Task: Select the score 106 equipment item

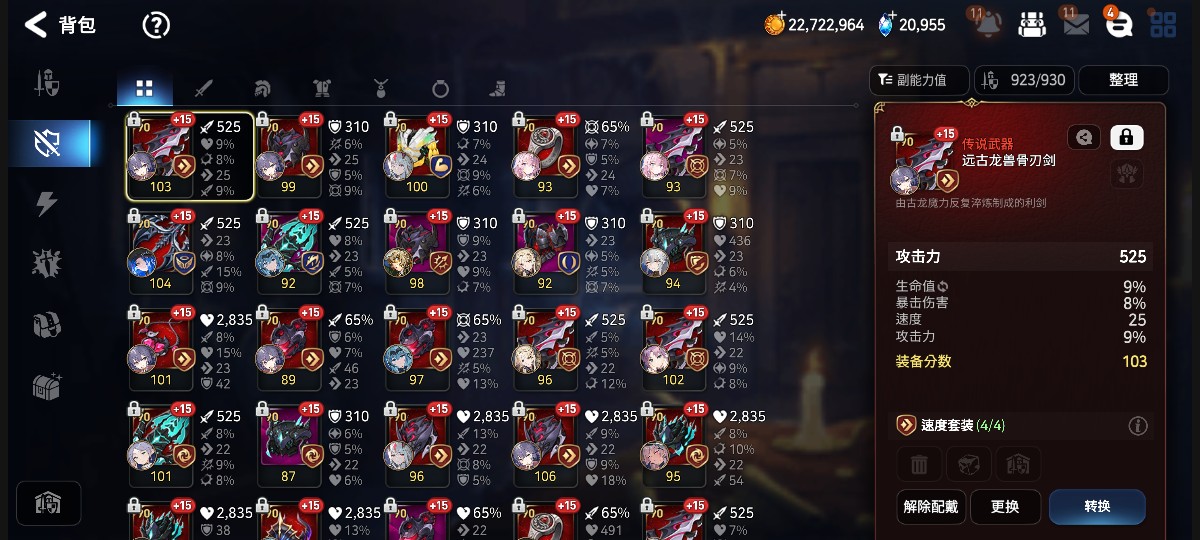Action: click(546, 445)
